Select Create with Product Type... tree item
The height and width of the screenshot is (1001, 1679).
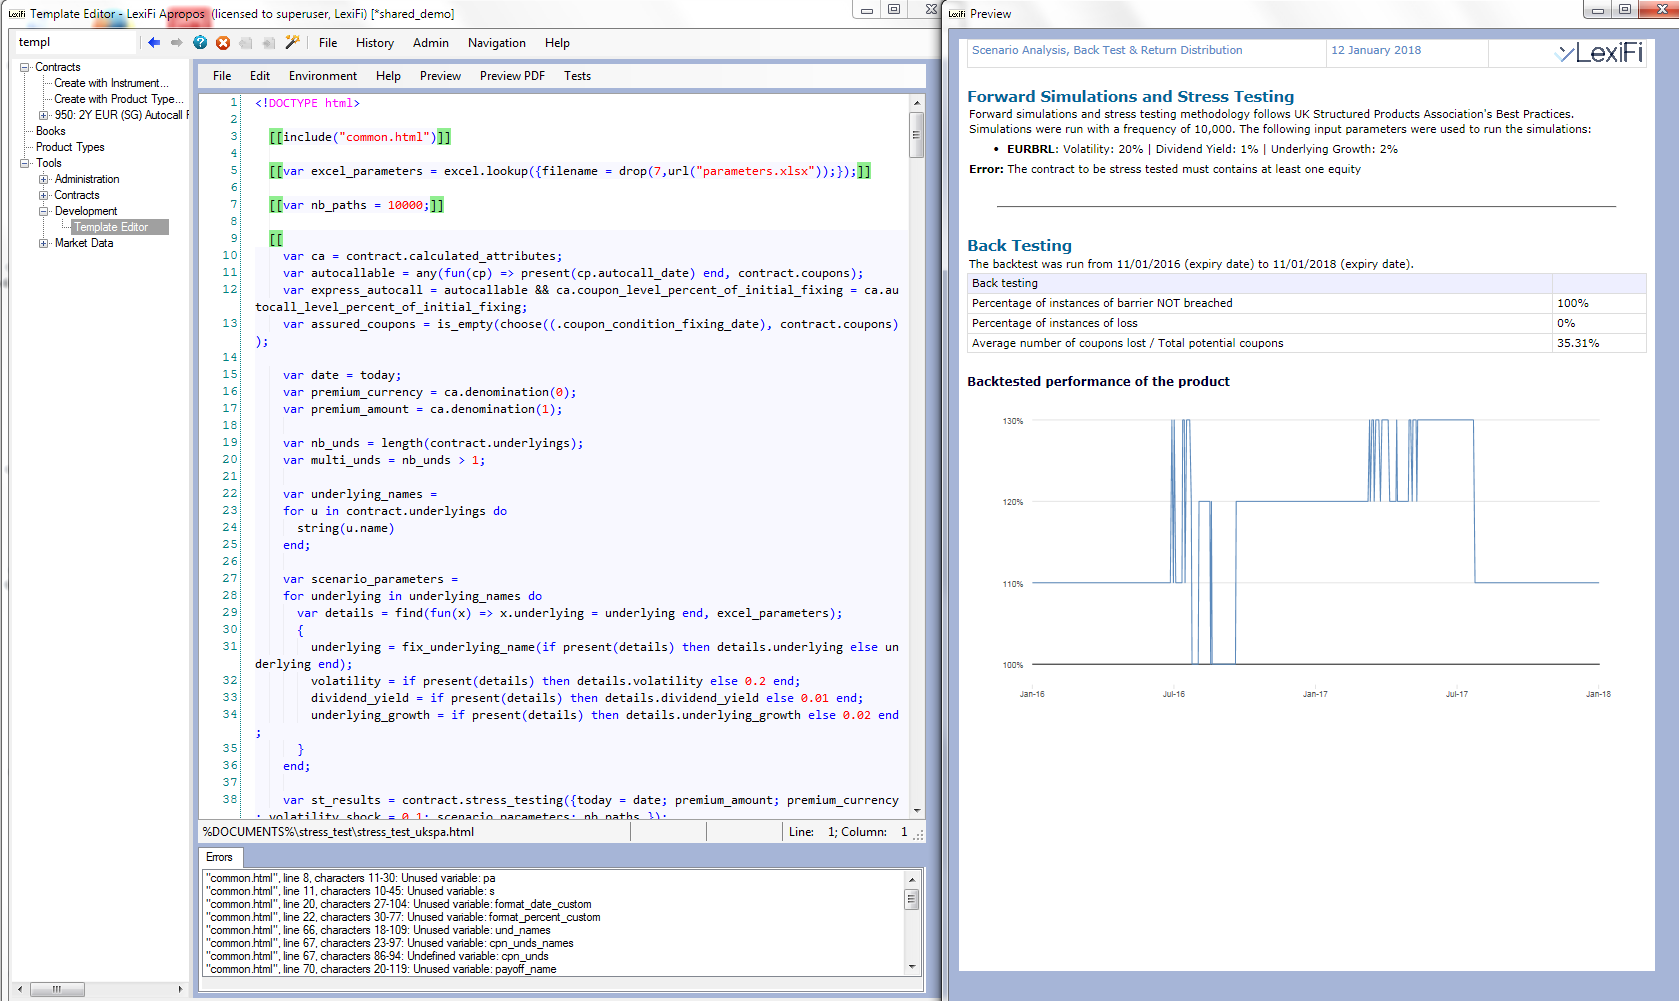(119, 99)
